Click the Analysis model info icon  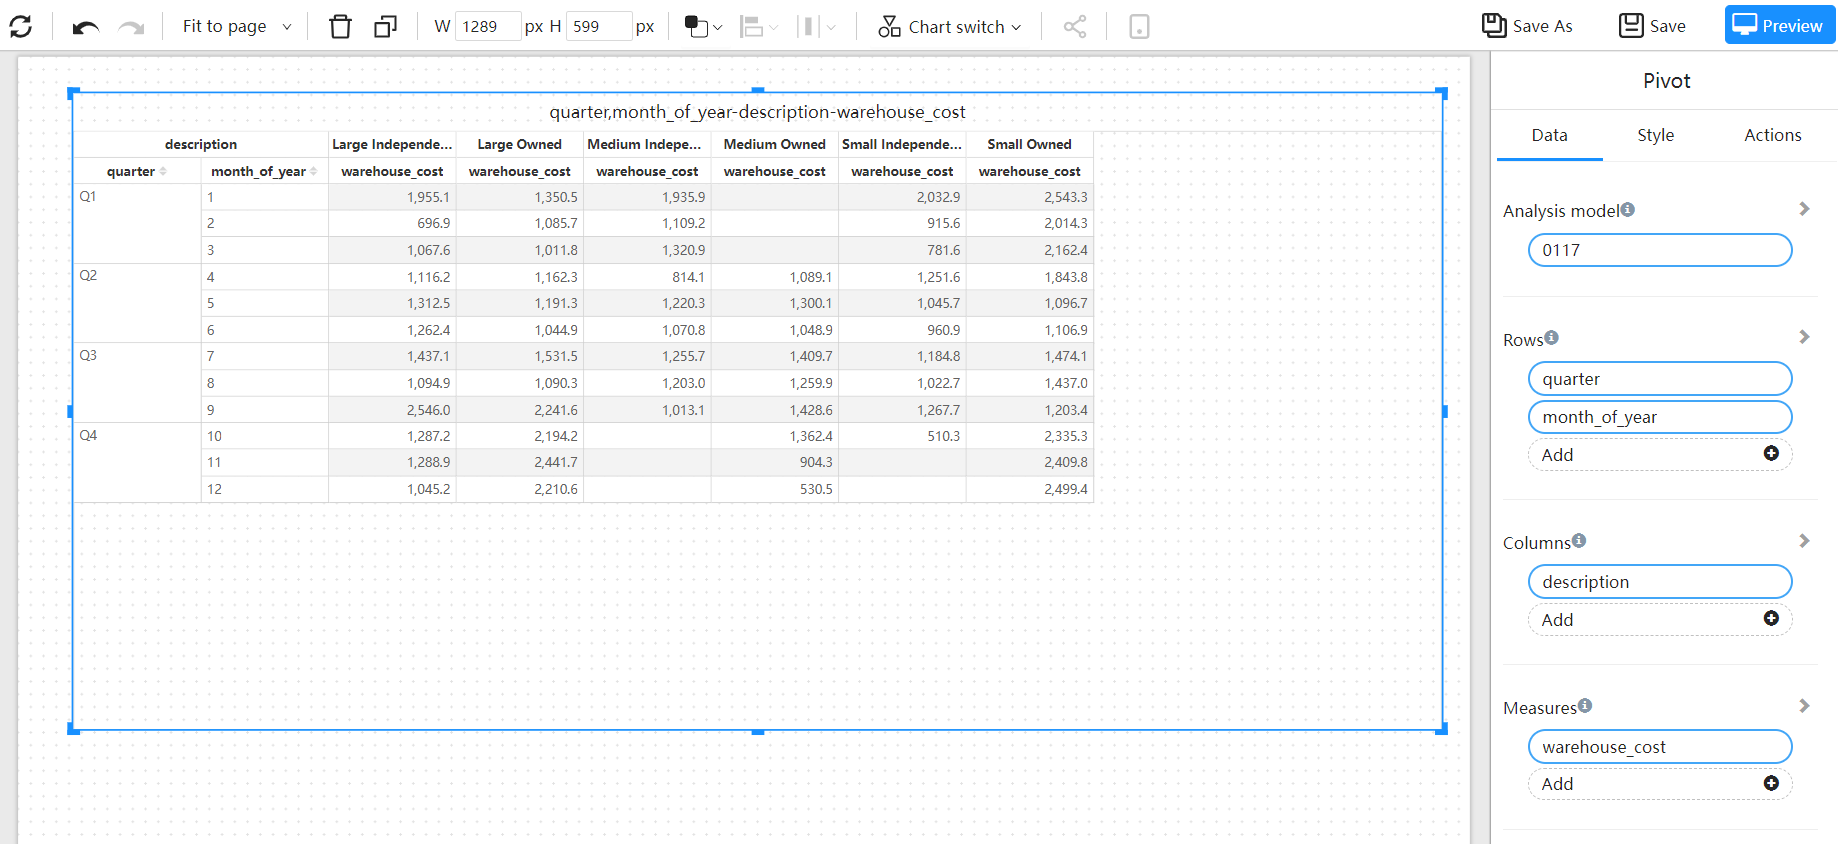pyautogui.click(x=1628, y=209)
